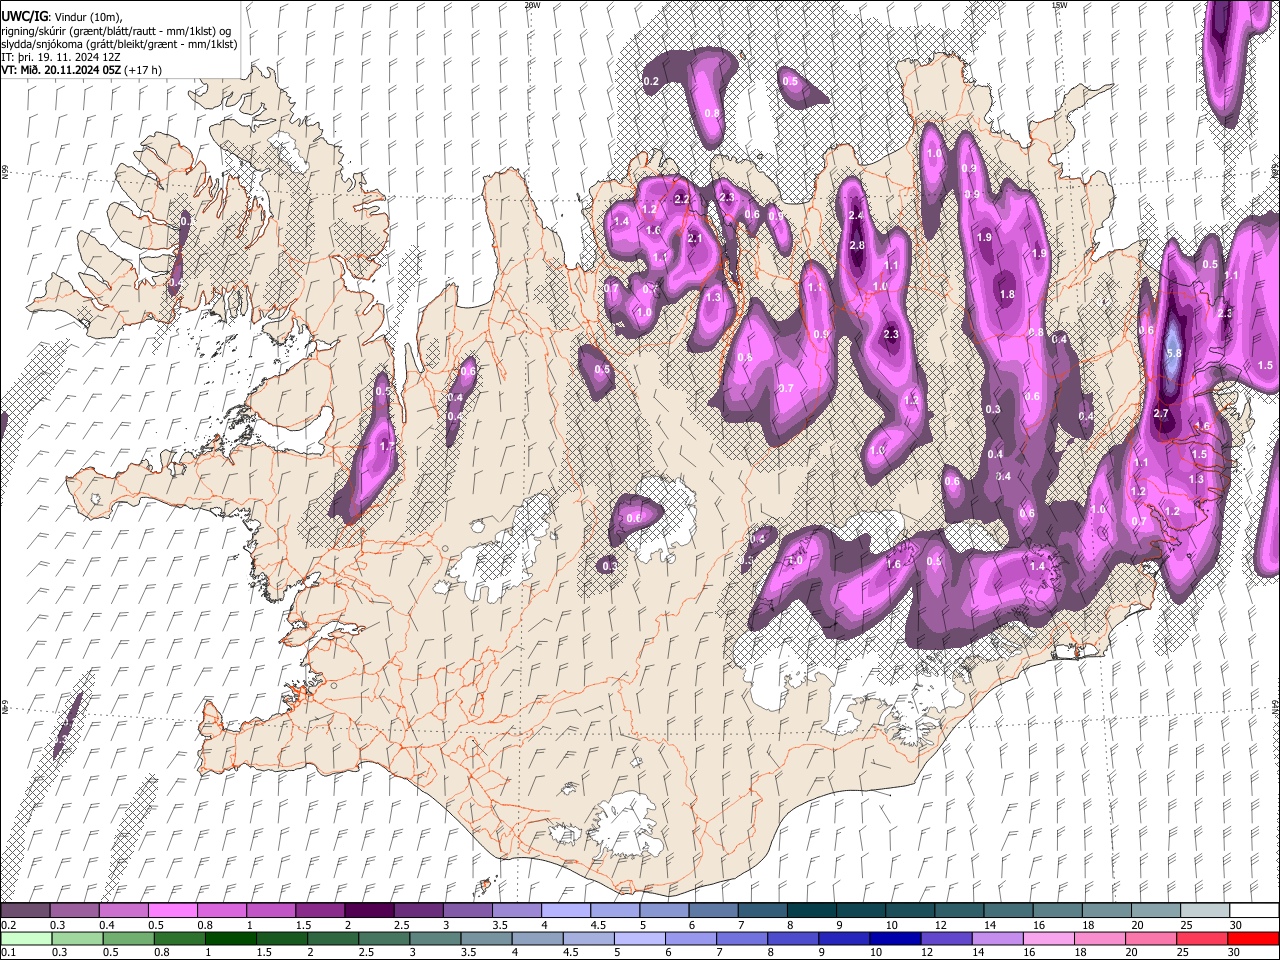
Task: Select the lower legend swatch between 16 and 18
Action: click(x=1049, y=938)
